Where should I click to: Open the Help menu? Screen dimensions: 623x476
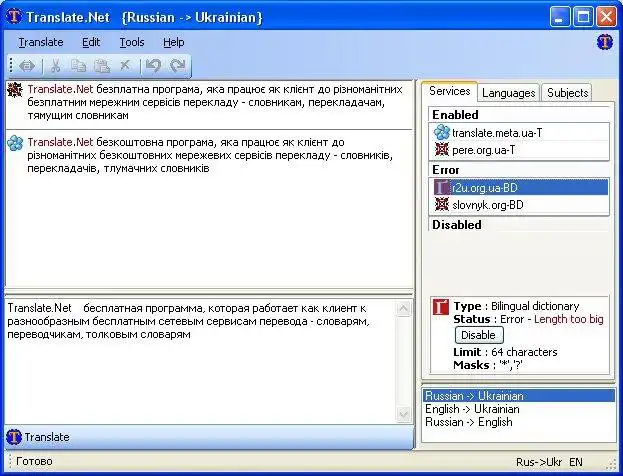click(174, 42)
